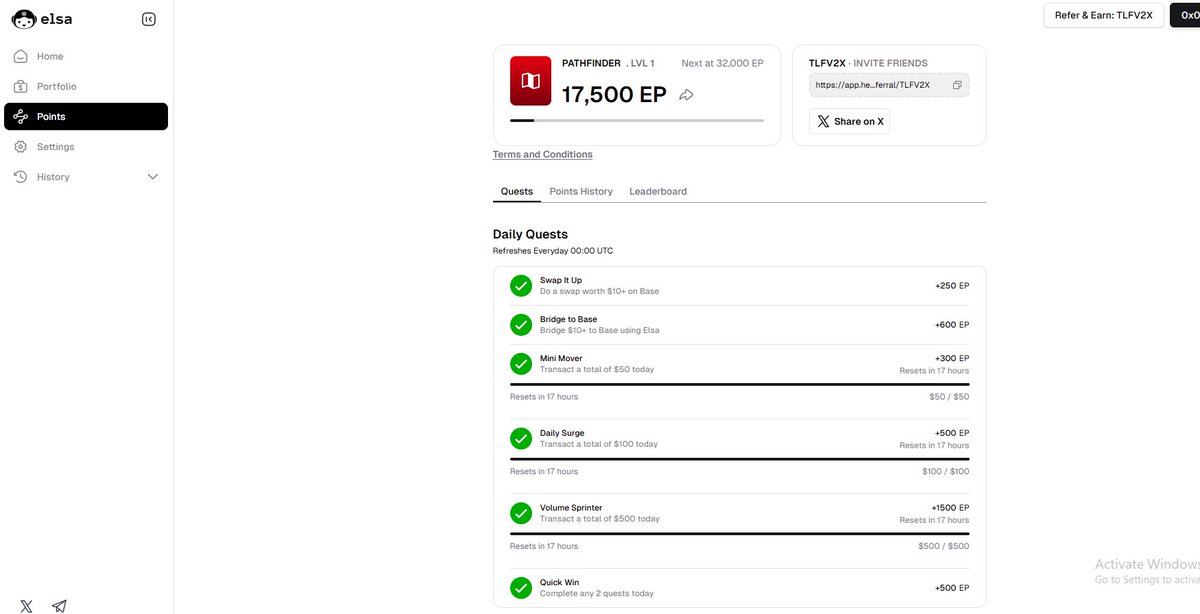Open Portfolio from the sidebar

pos(86,86)
